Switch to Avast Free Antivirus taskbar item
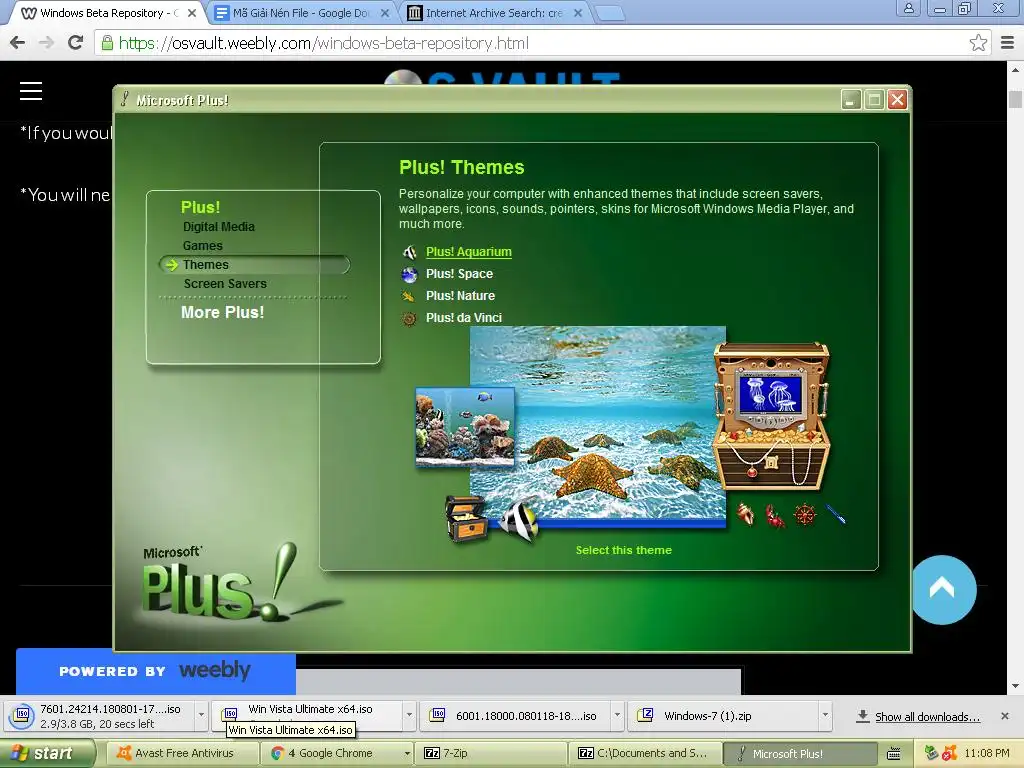 [181, 754]
